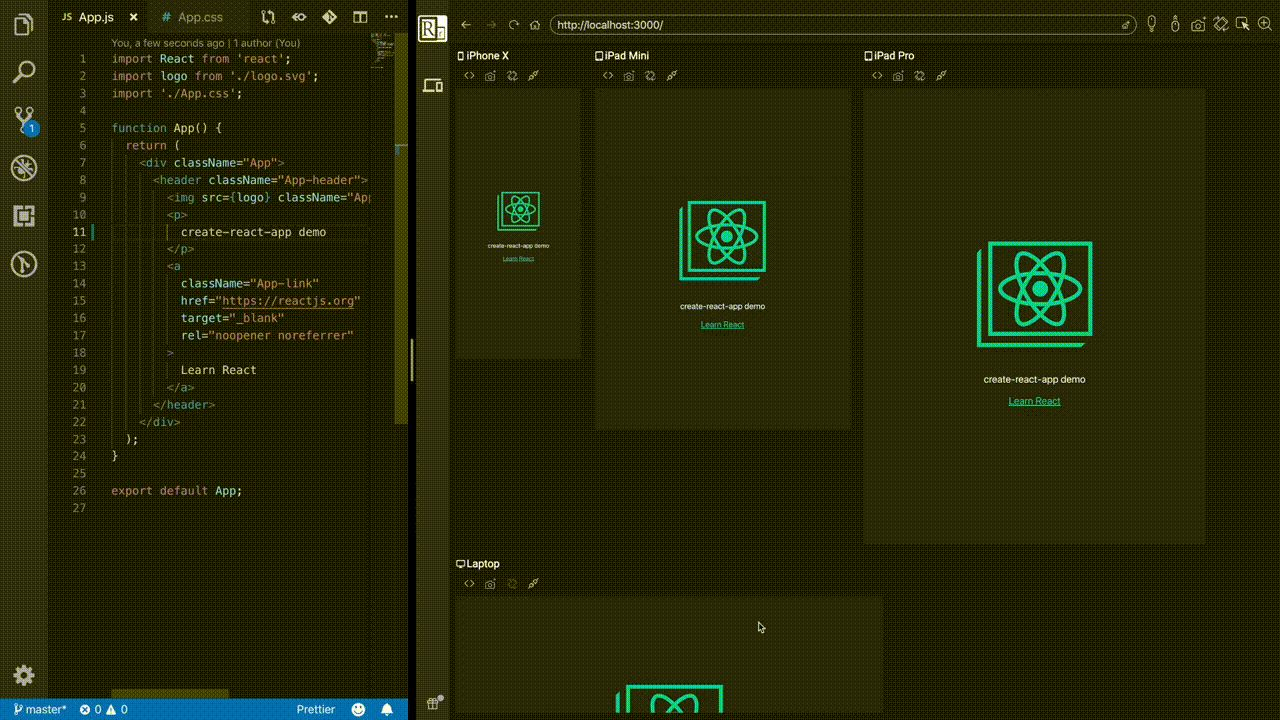The width and height of the screenshot is (1280, 720).
Task: Click Learn React link in iPad Mini preview
Action: click(x=722, y=325)
